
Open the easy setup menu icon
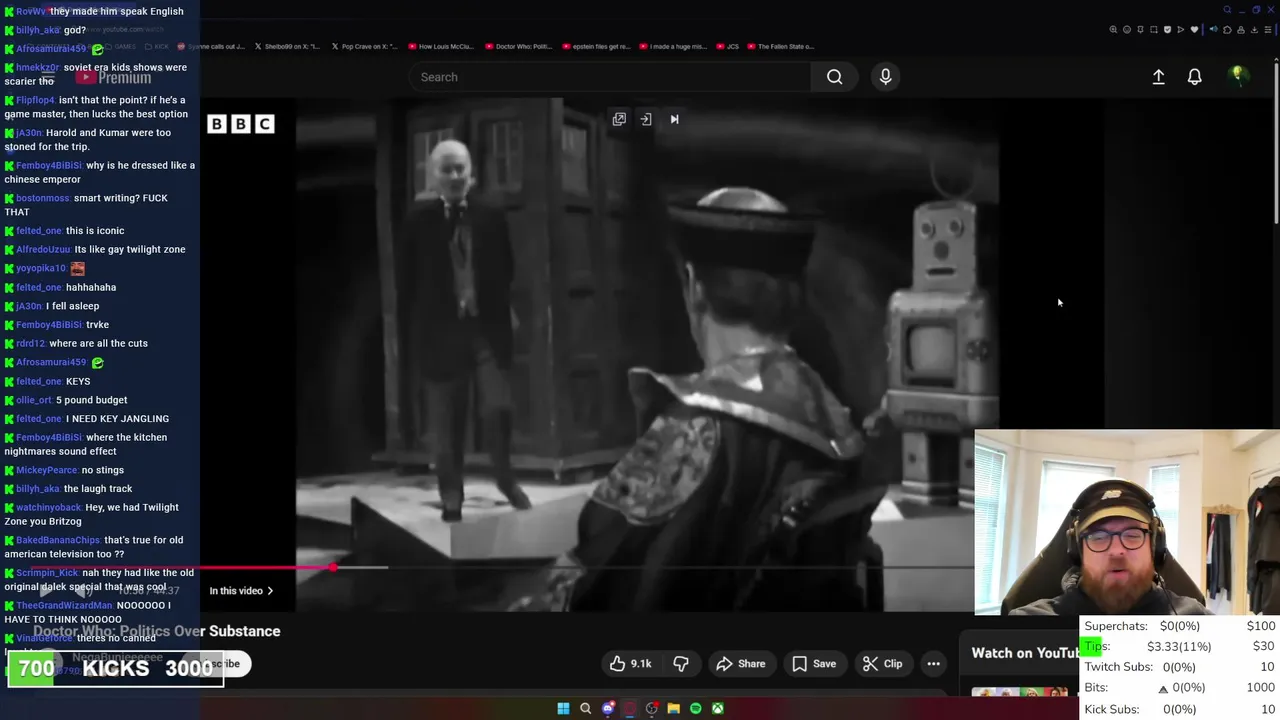coord(1268,30)
